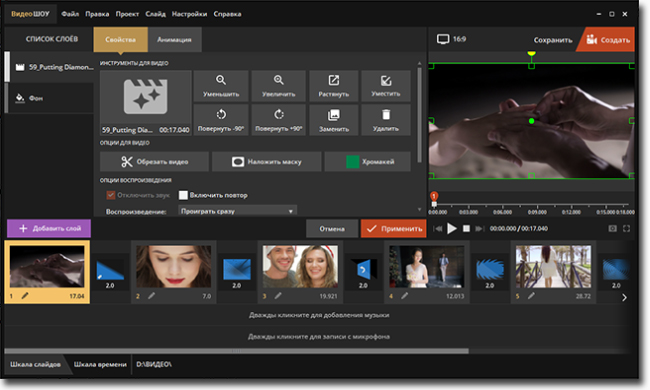Click the envelope transition after slide 2
This screenshot has height=390, width=650.
point(237,270)
